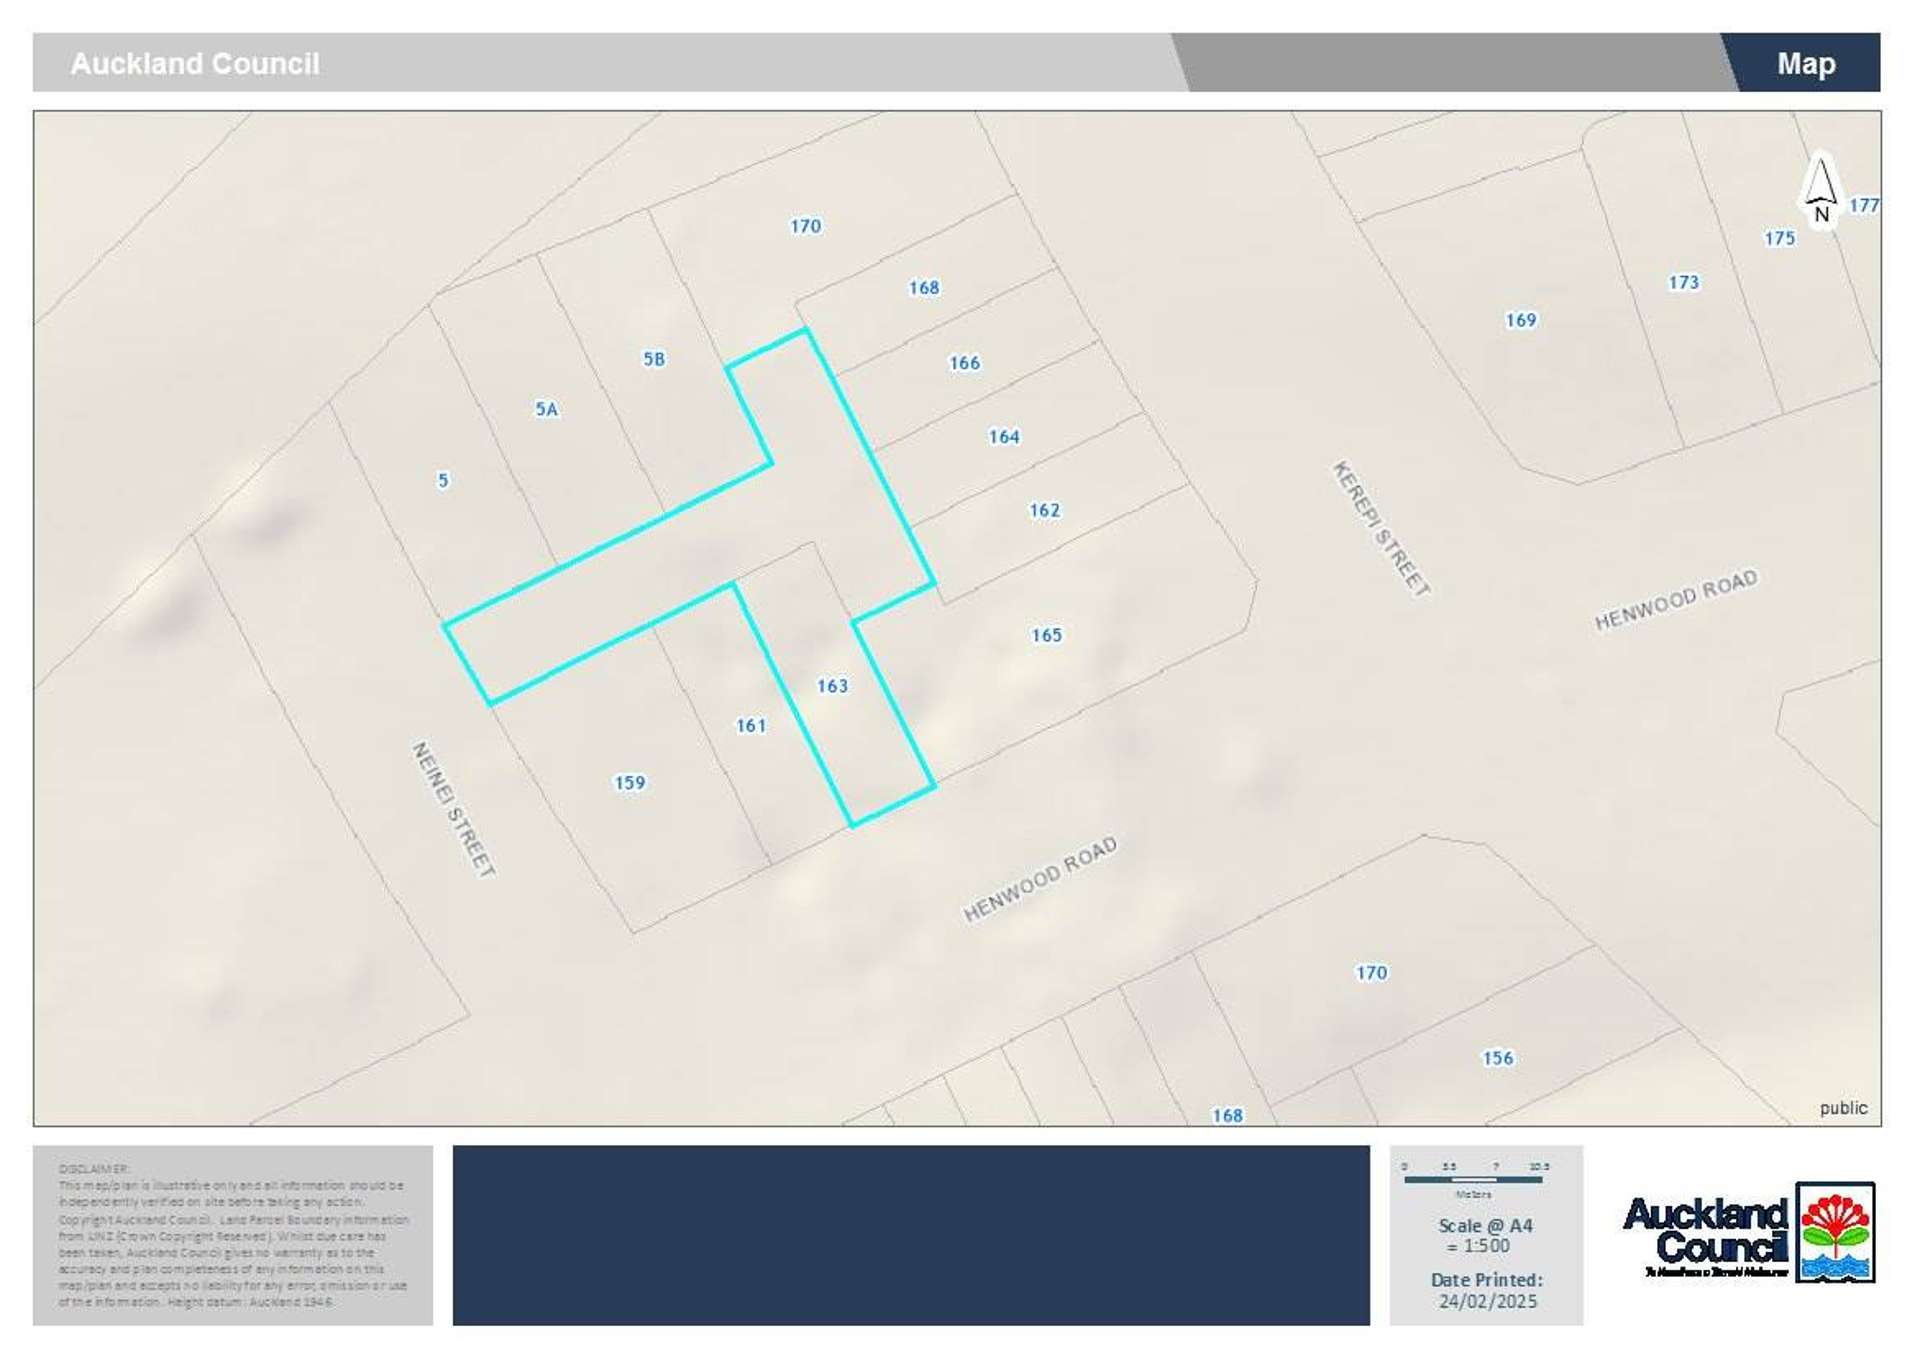This screenshot has height=1357, width=1920.
Task: Select parcel label 163
Action: (x=832, y=686)
